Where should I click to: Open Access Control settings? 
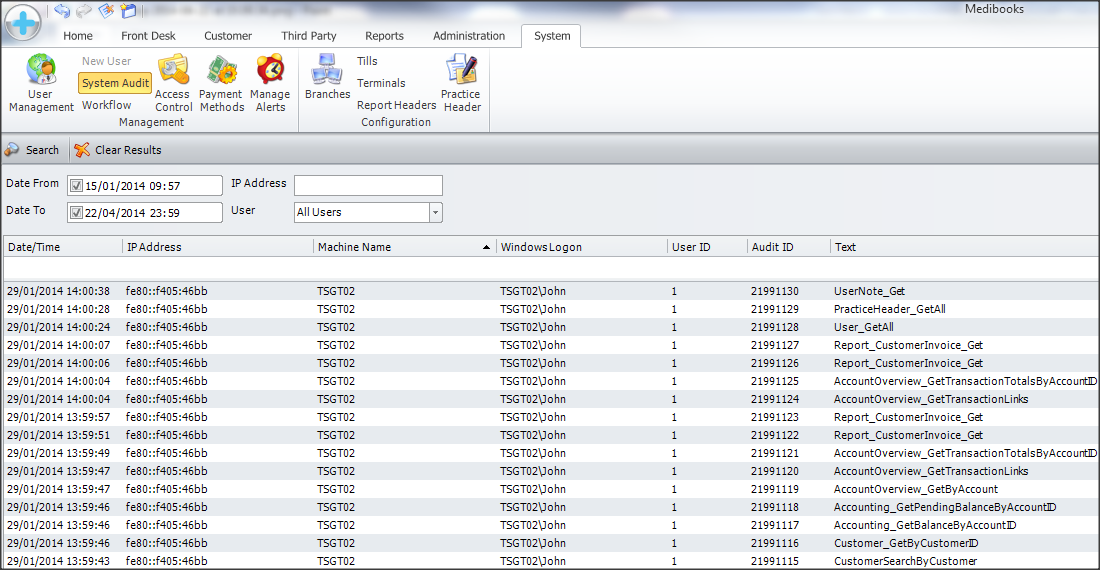173,84
